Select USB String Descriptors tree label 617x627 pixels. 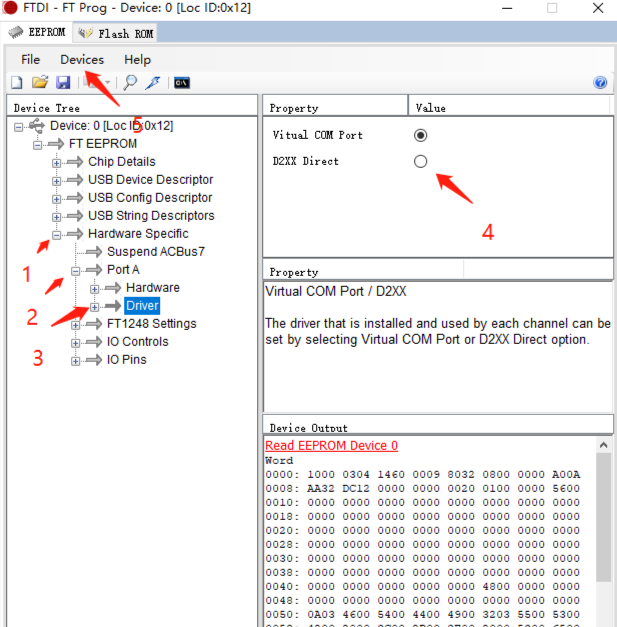[151, 216]
